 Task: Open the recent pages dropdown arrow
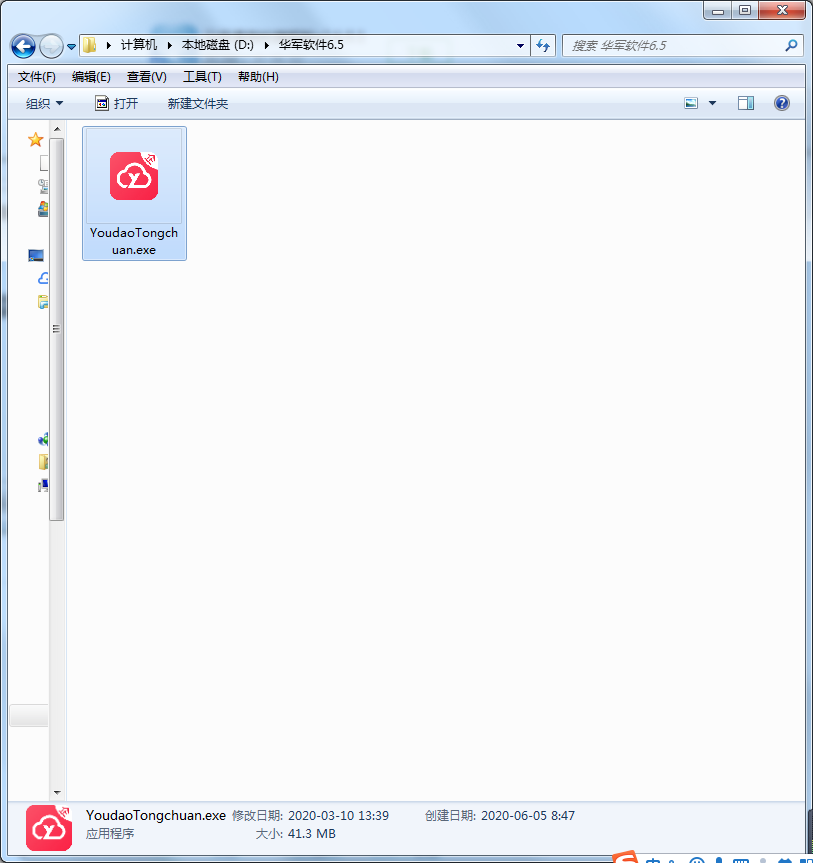click(x=72, y=47)
